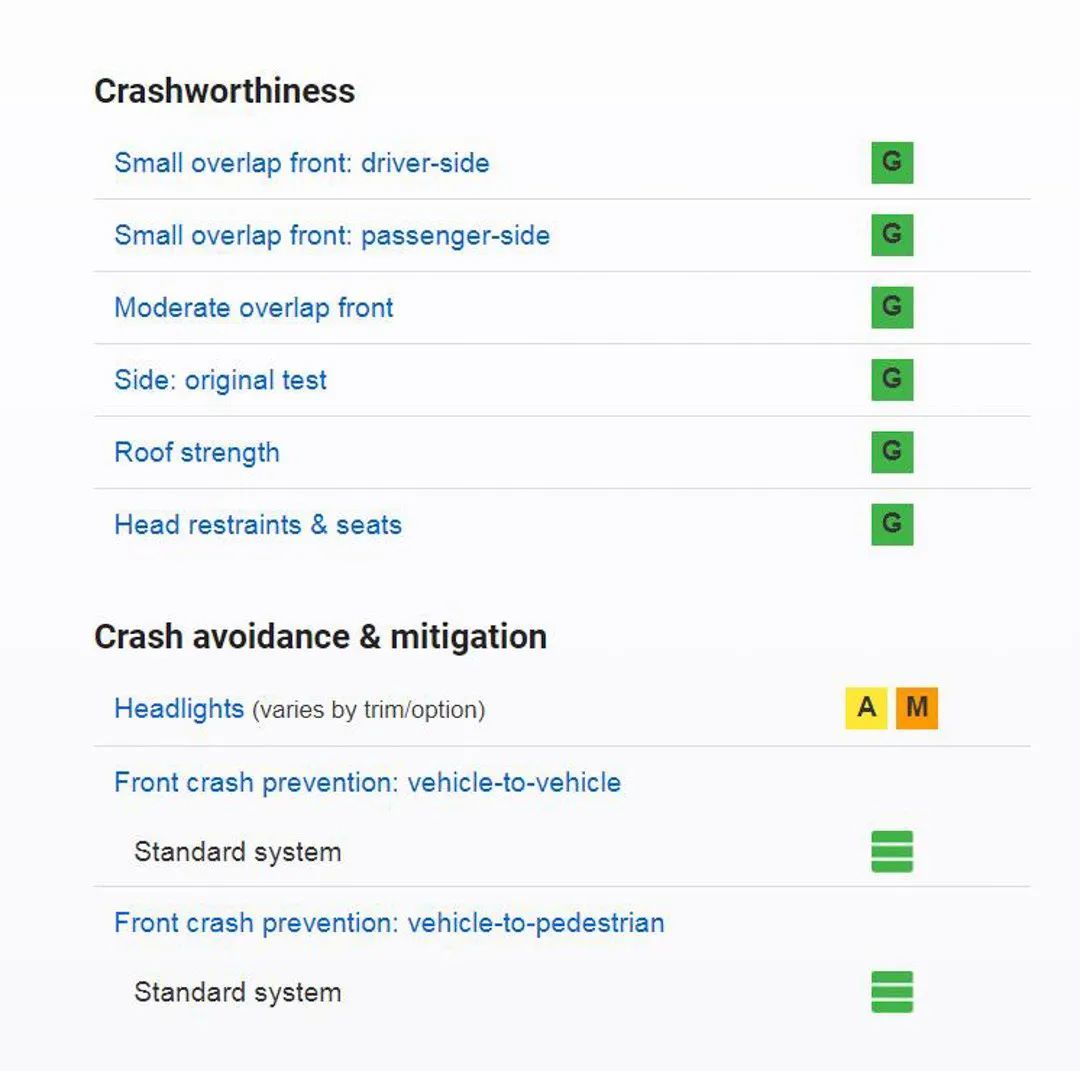Click the G rating icon for Moderate overlap front

(x=892, y=307)
